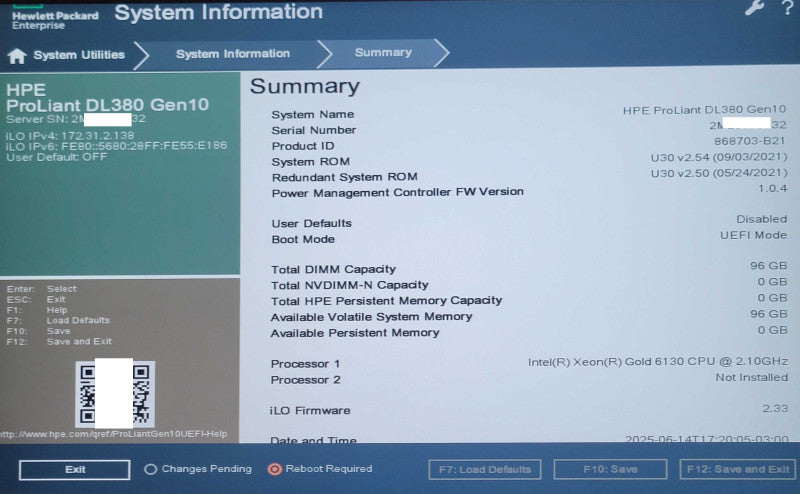800x494 pixels.
Task: Click ProLiant DL380 Gen10 sidebar title
Action: 108,105
